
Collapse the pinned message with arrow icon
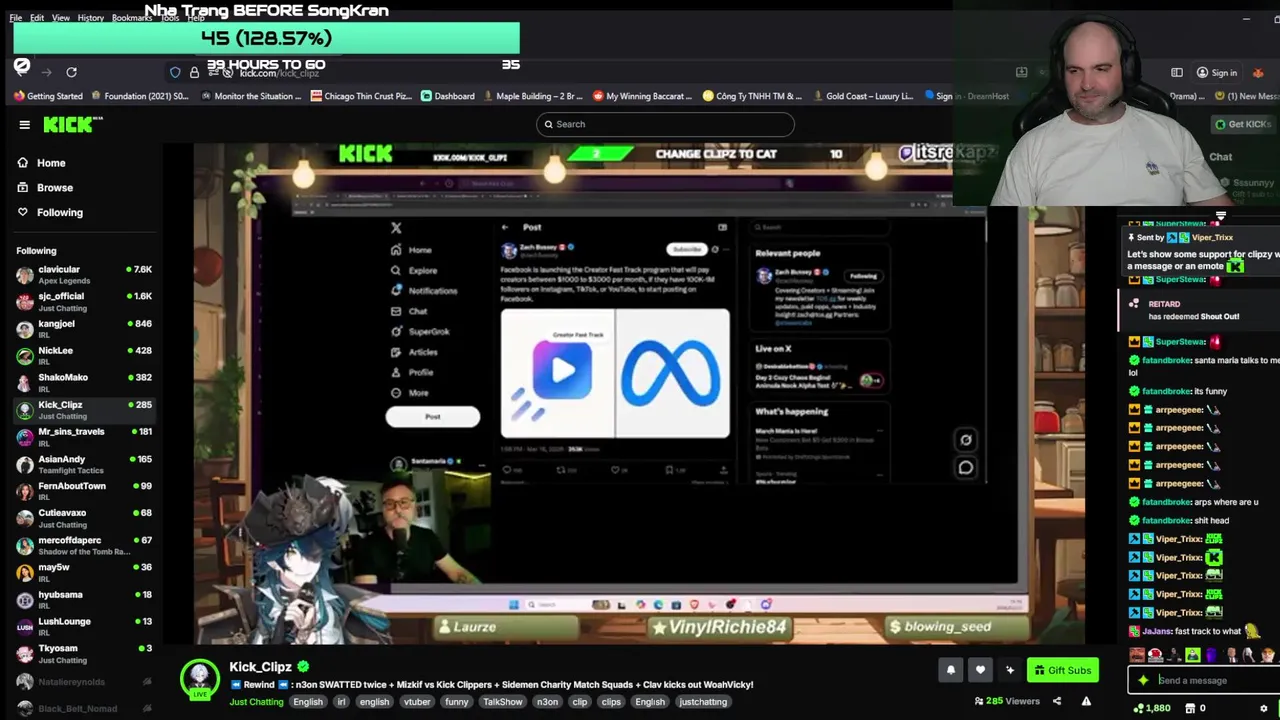click(1221, 217)
